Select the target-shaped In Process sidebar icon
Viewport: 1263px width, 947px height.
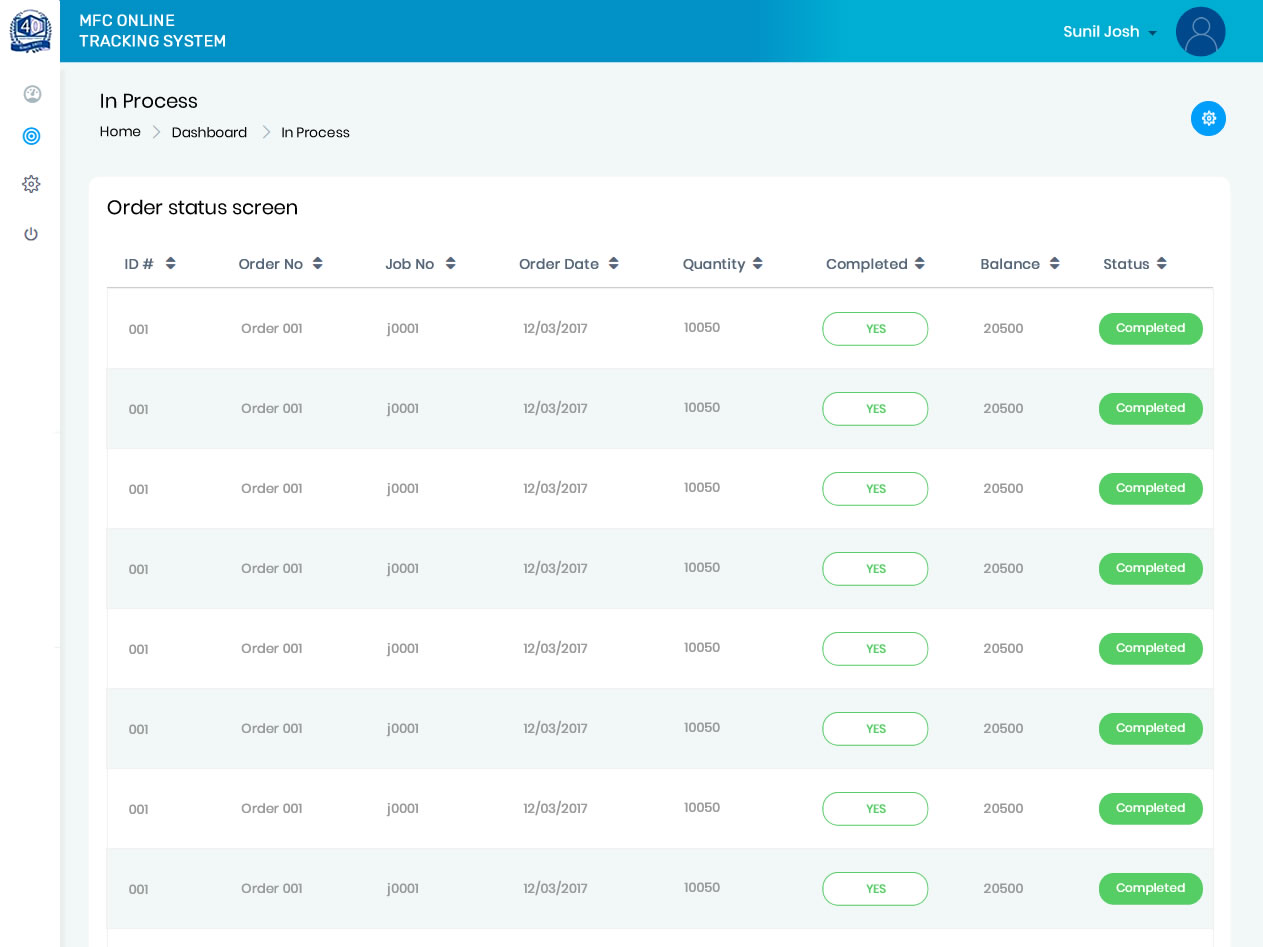tap(31, 136)
